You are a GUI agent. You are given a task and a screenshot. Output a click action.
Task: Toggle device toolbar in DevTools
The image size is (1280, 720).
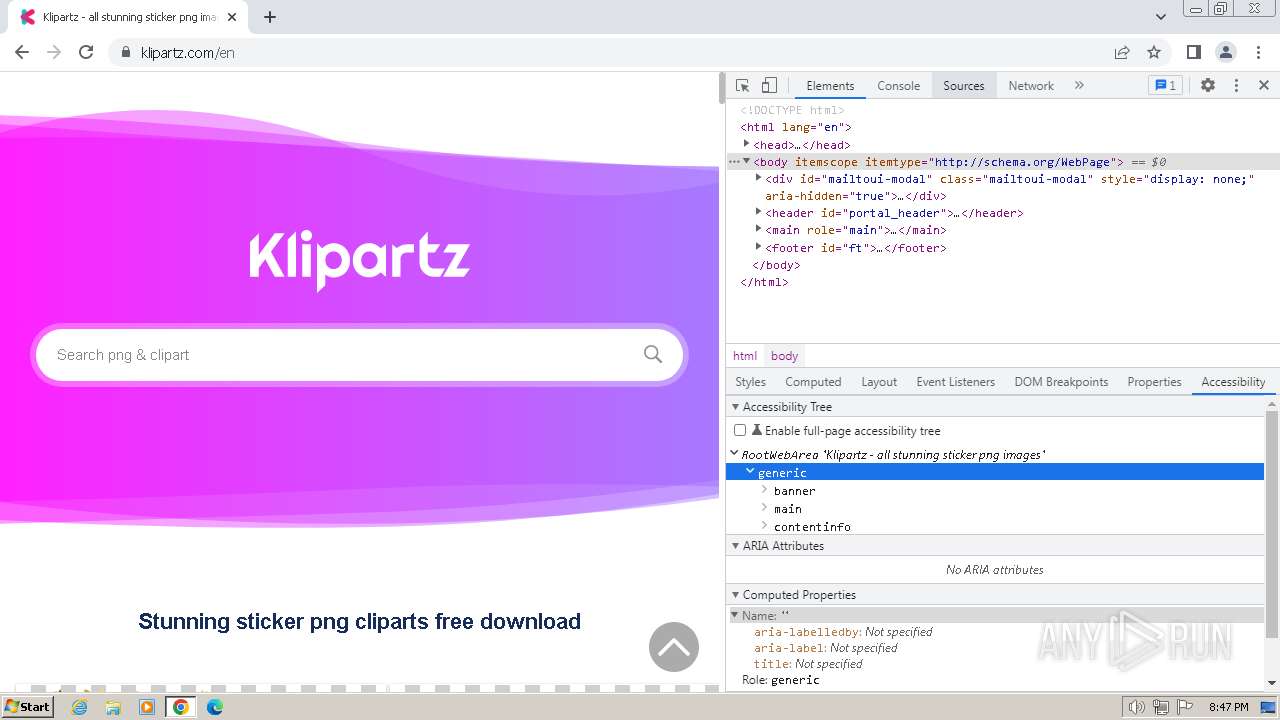769,85
